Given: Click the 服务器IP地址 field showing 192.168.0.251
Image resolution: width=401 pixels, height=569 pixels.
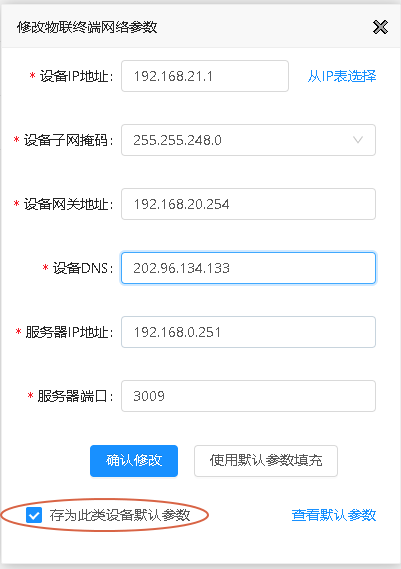Looking at the screenshot, I should pos(248,332).
